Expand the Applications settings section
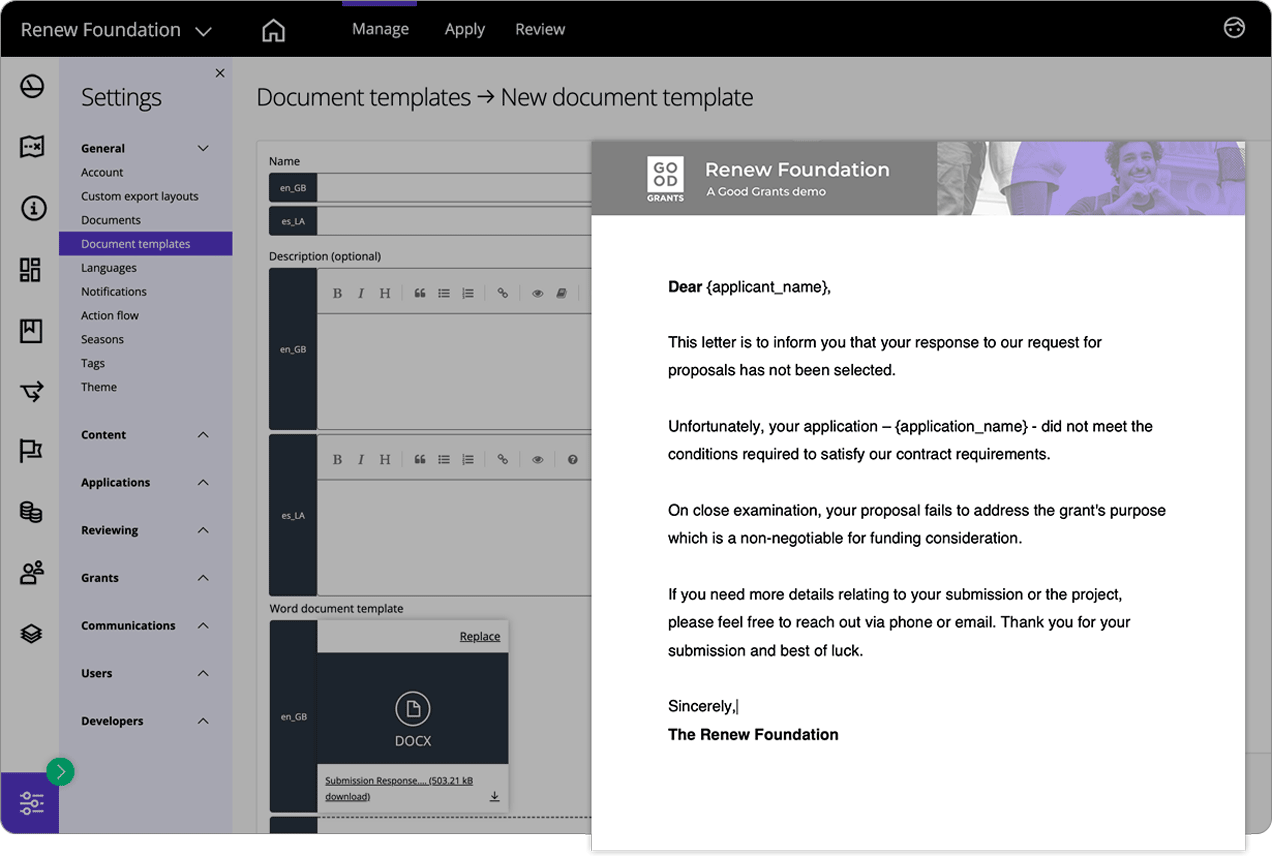This screenshot has height=856, width=1272. (x=203, y=483)
